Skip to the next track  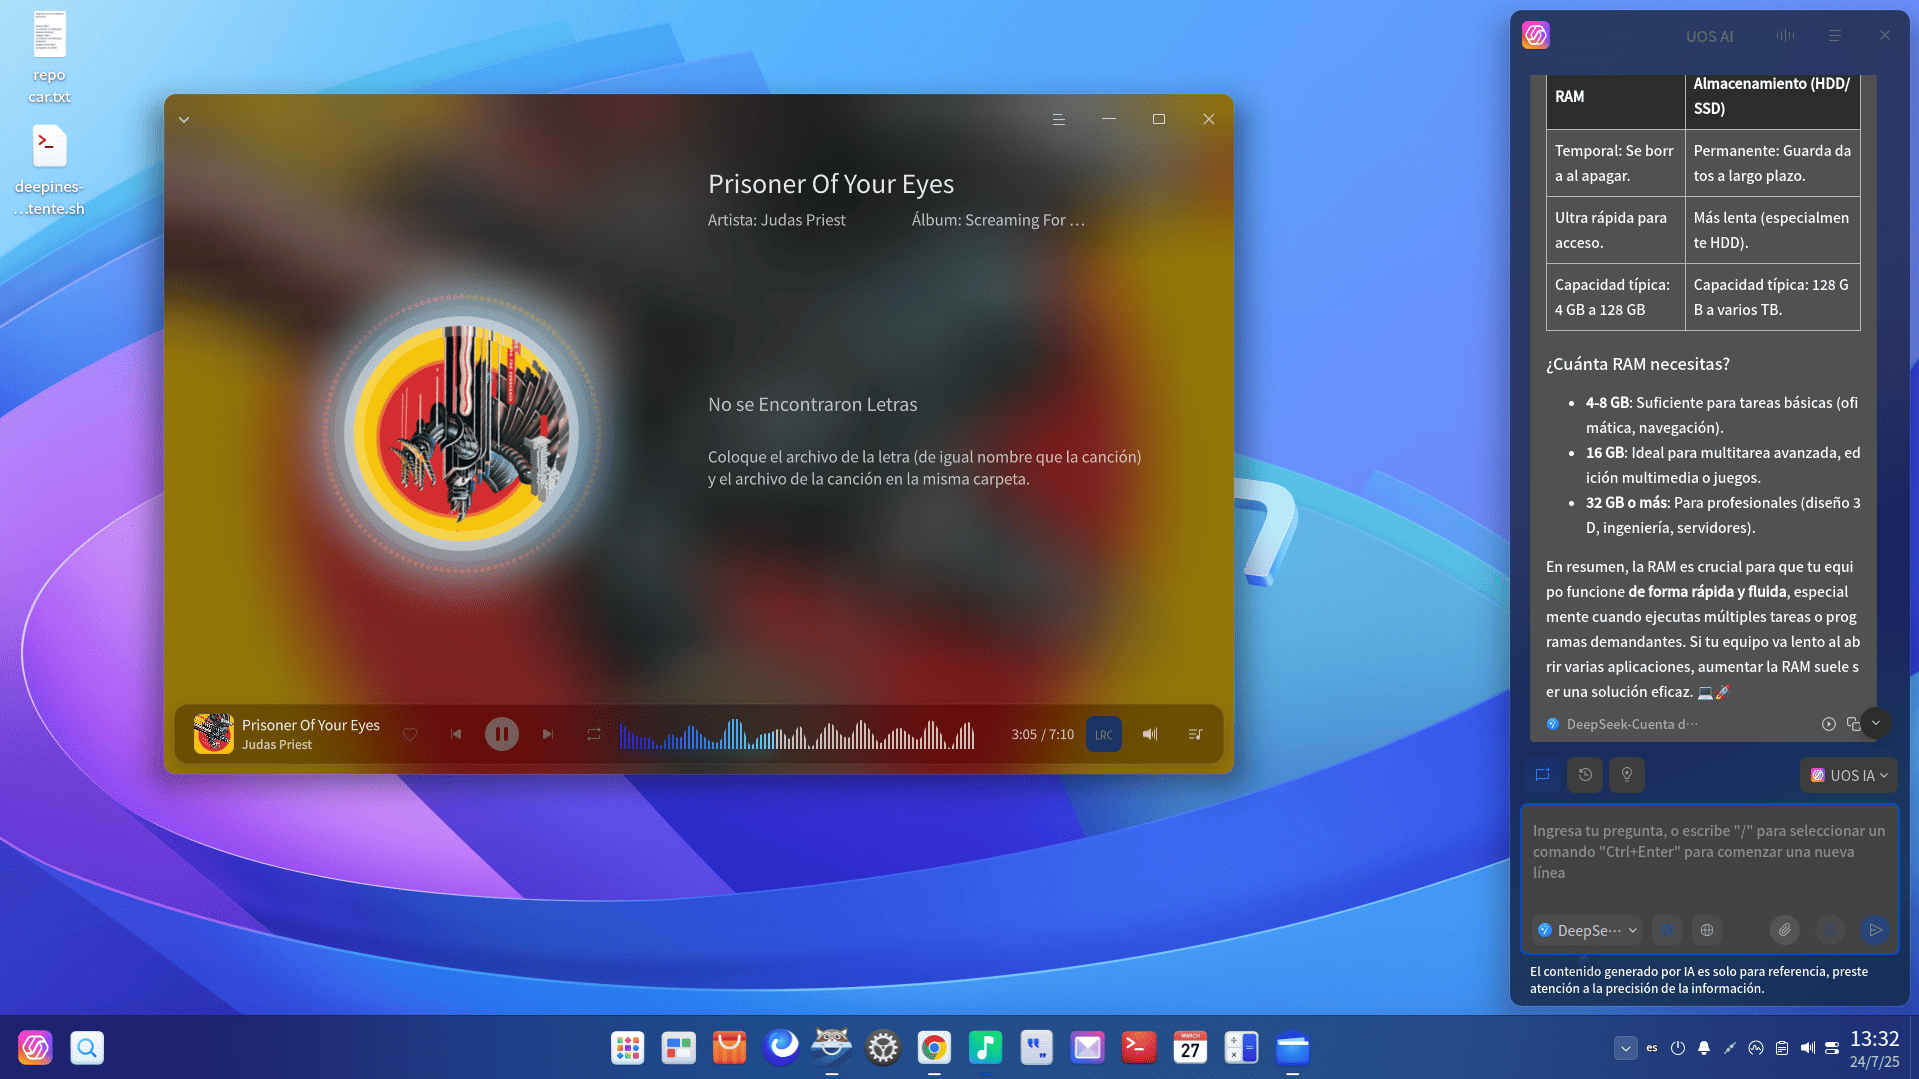(548, 734)
